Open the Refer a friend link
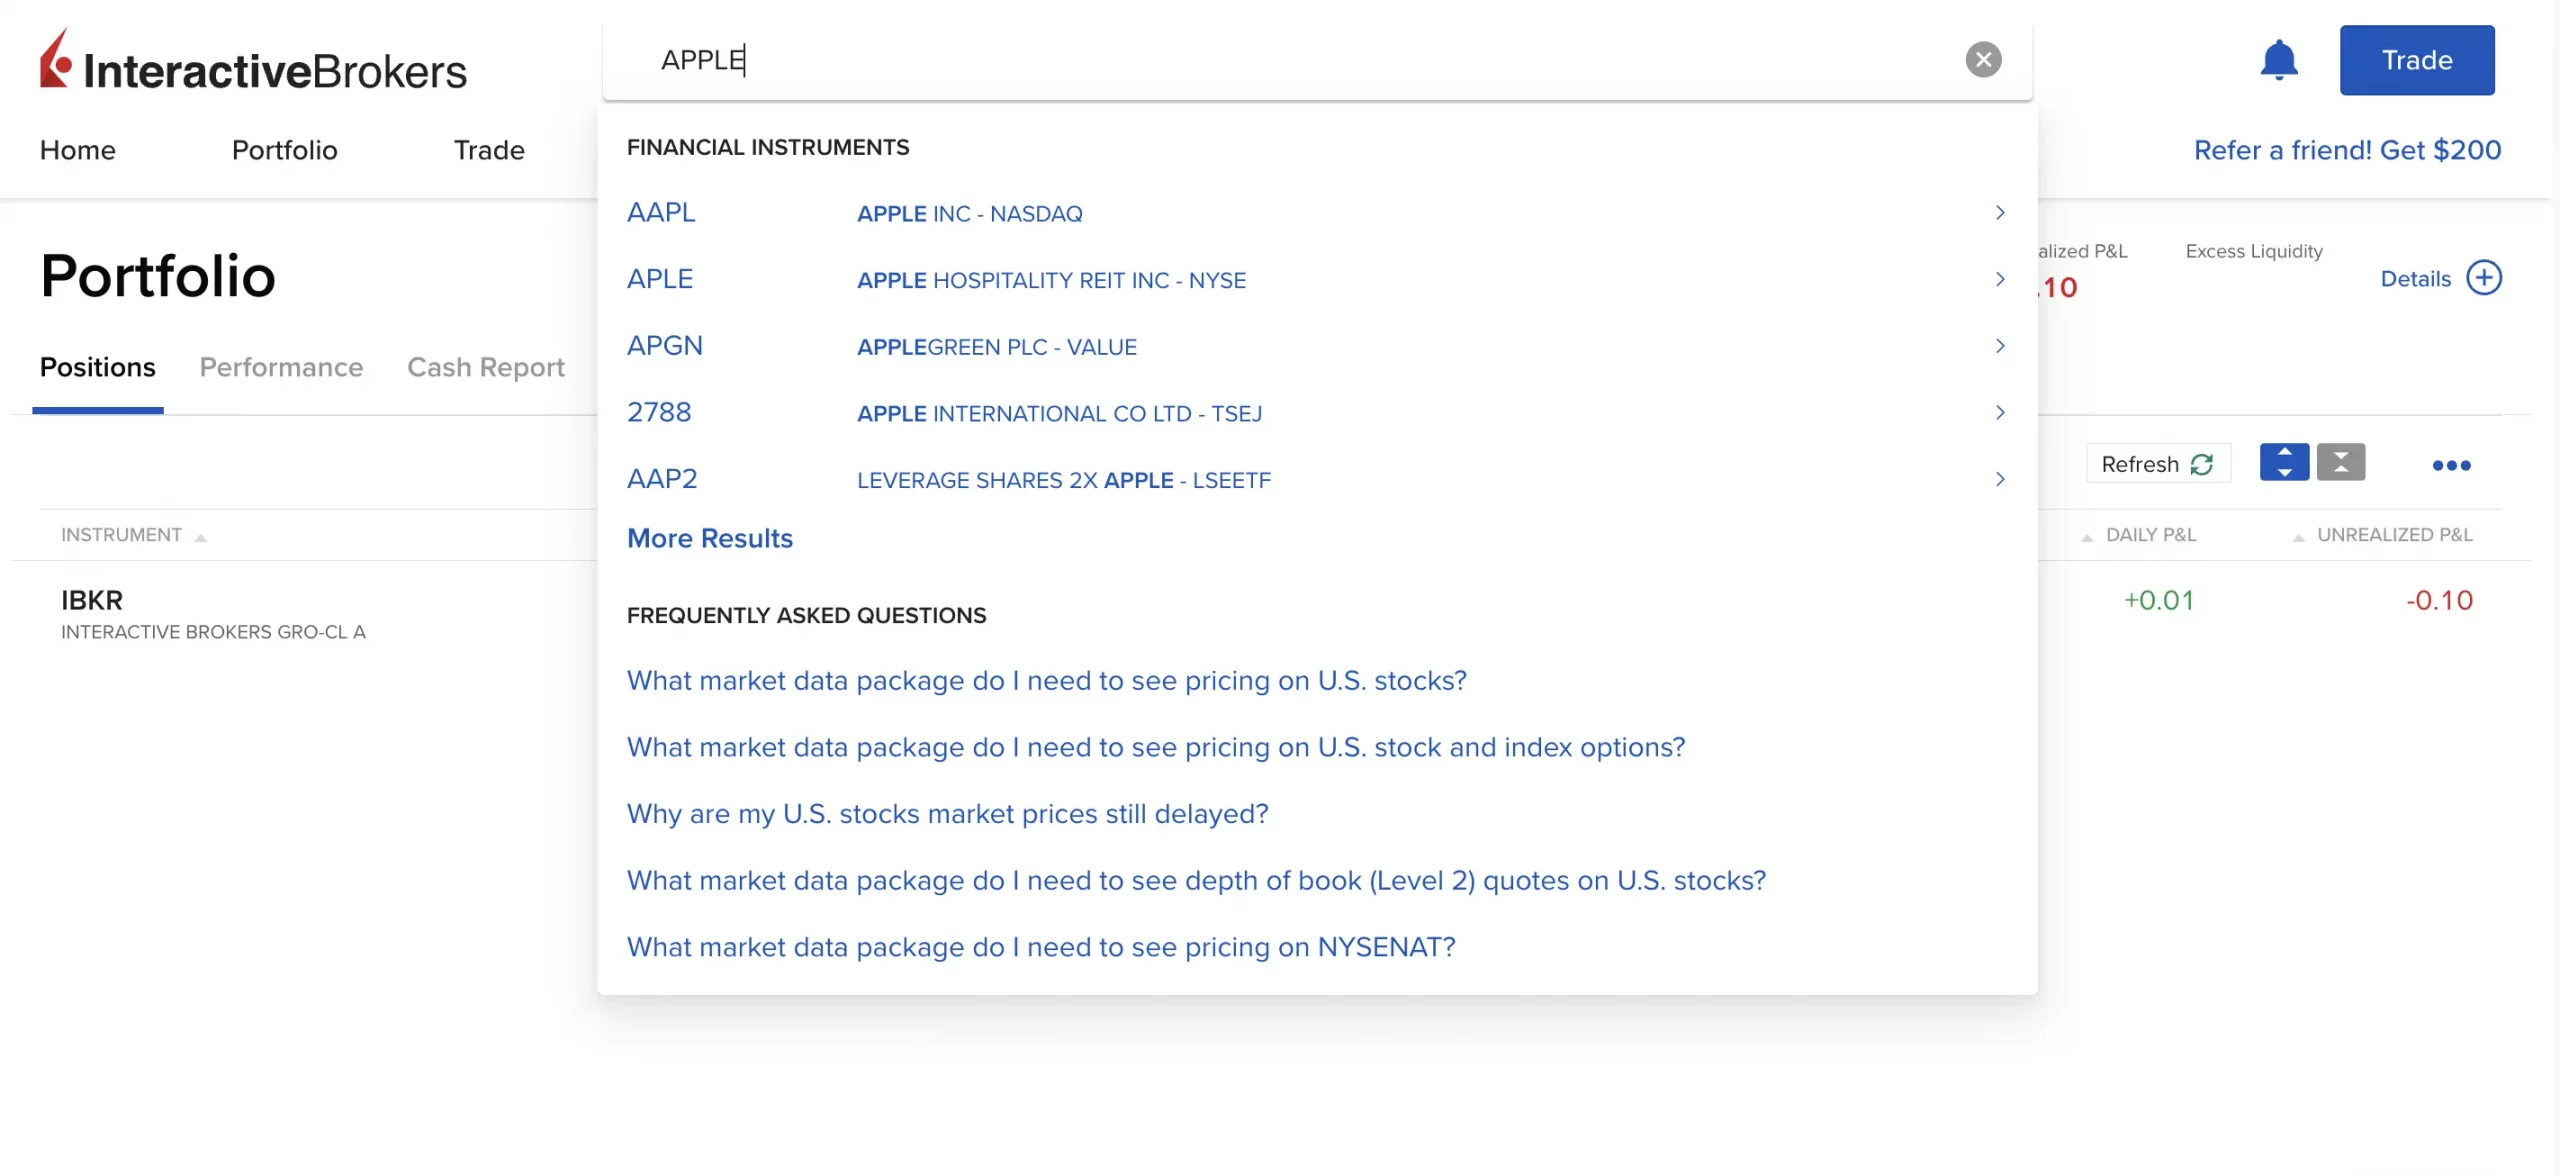Screen dimensions: 2560x1176 2347,150
